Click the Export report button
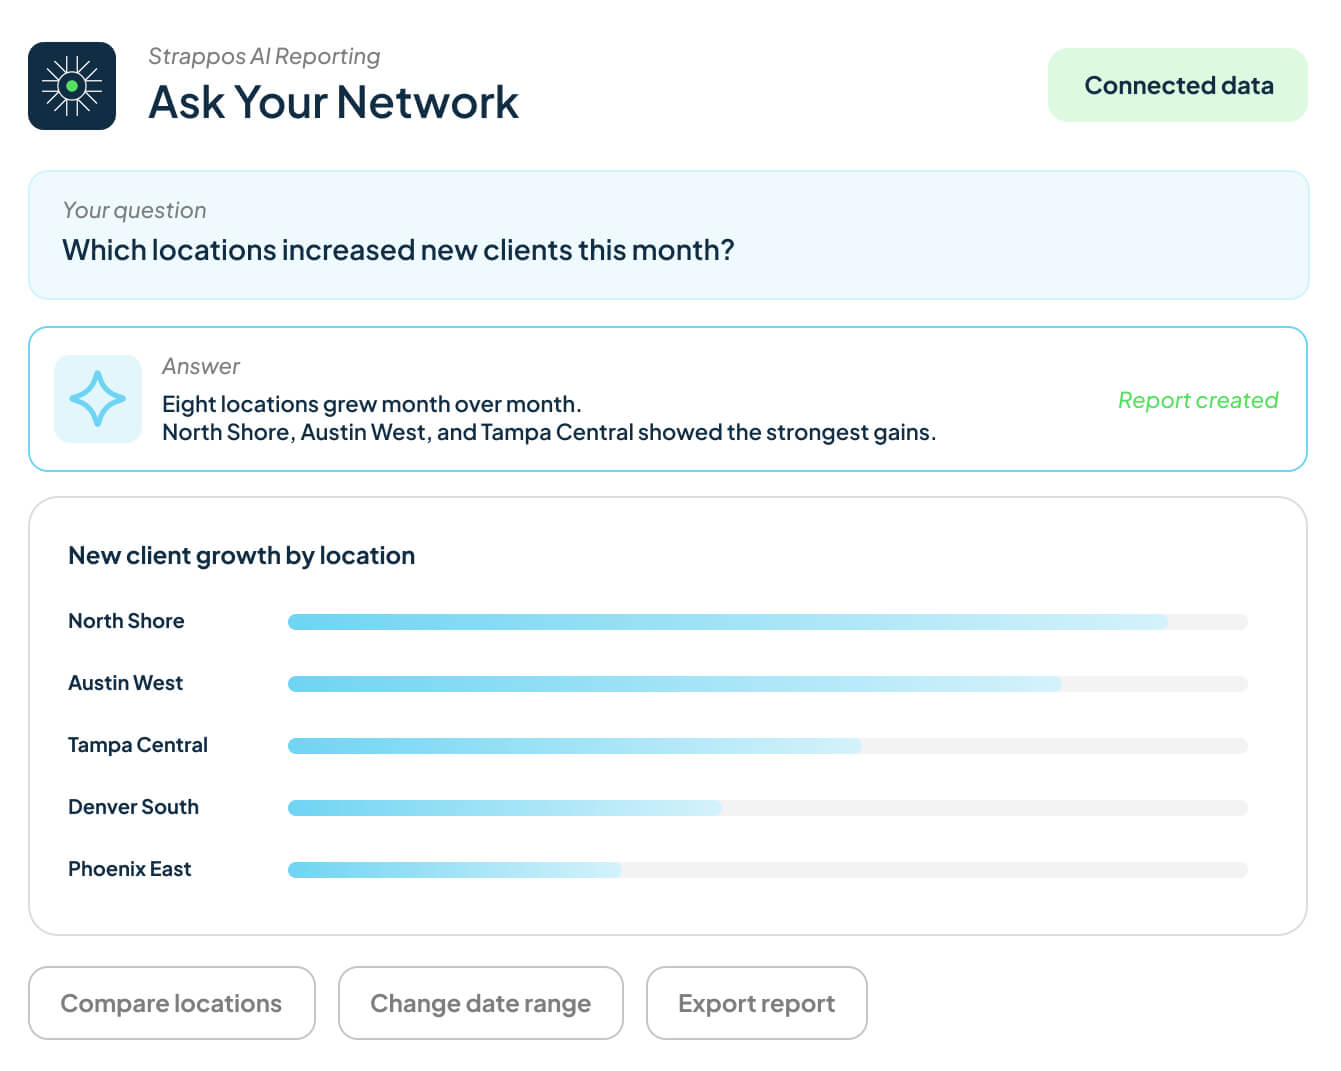This screenshot has width=1341, height=1071. click(757, 1003)
